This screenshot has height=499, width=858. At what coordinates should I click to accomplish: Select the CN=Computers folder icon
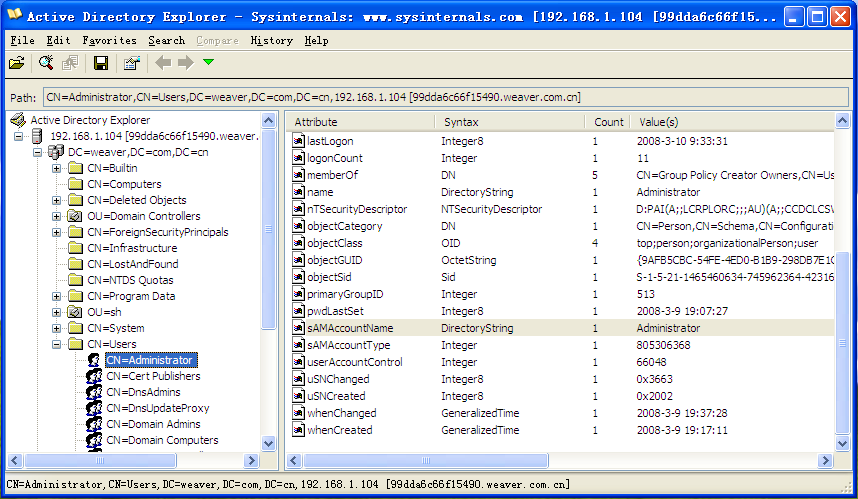pos(76,184)
